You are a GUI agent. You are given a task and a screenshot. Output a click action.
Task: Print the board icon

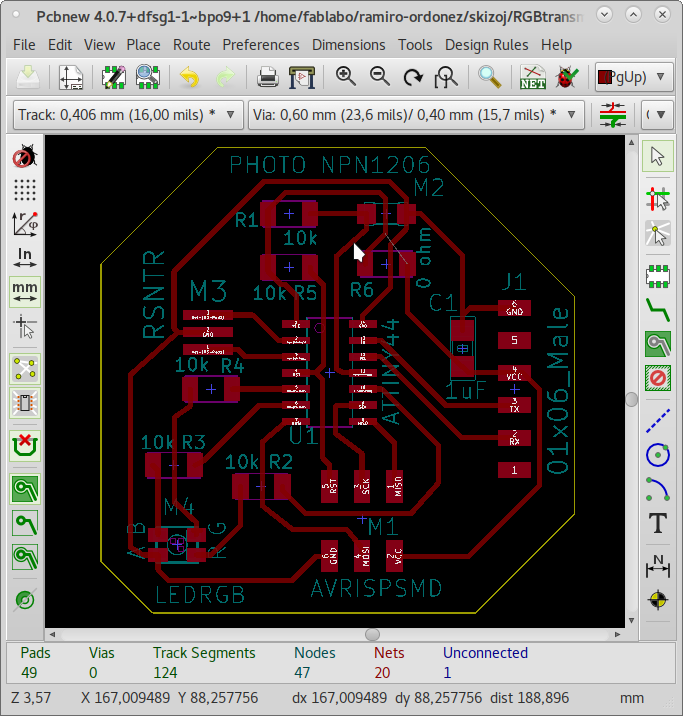pos(267,77)
